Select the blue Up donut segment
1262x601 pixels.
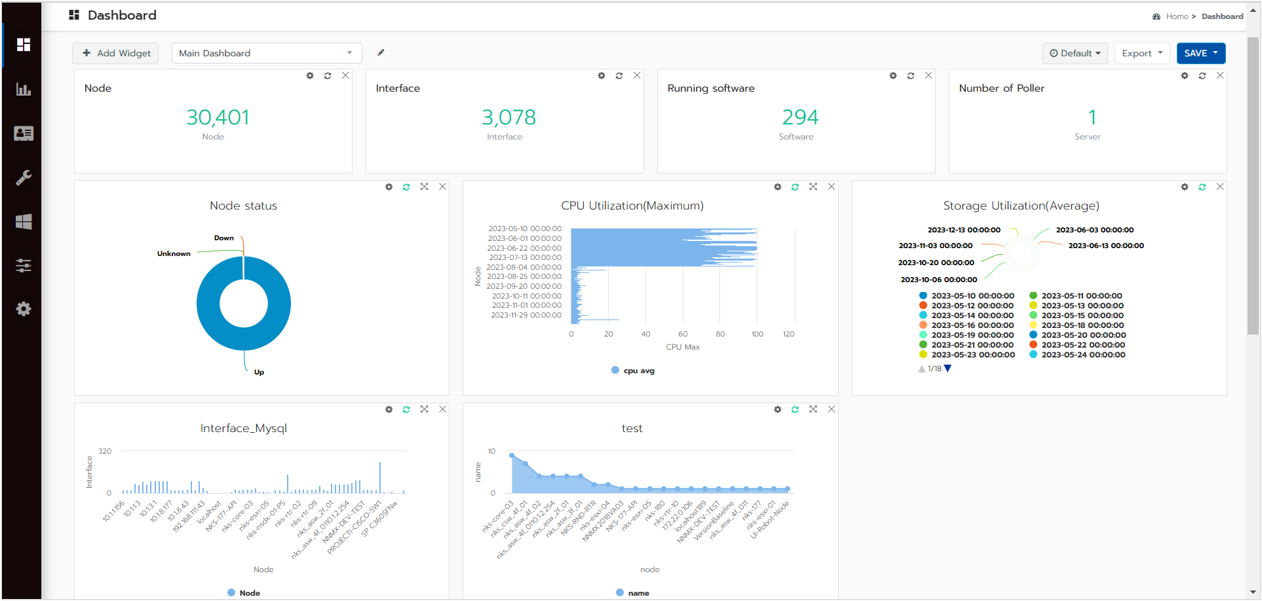pos(244,304)
